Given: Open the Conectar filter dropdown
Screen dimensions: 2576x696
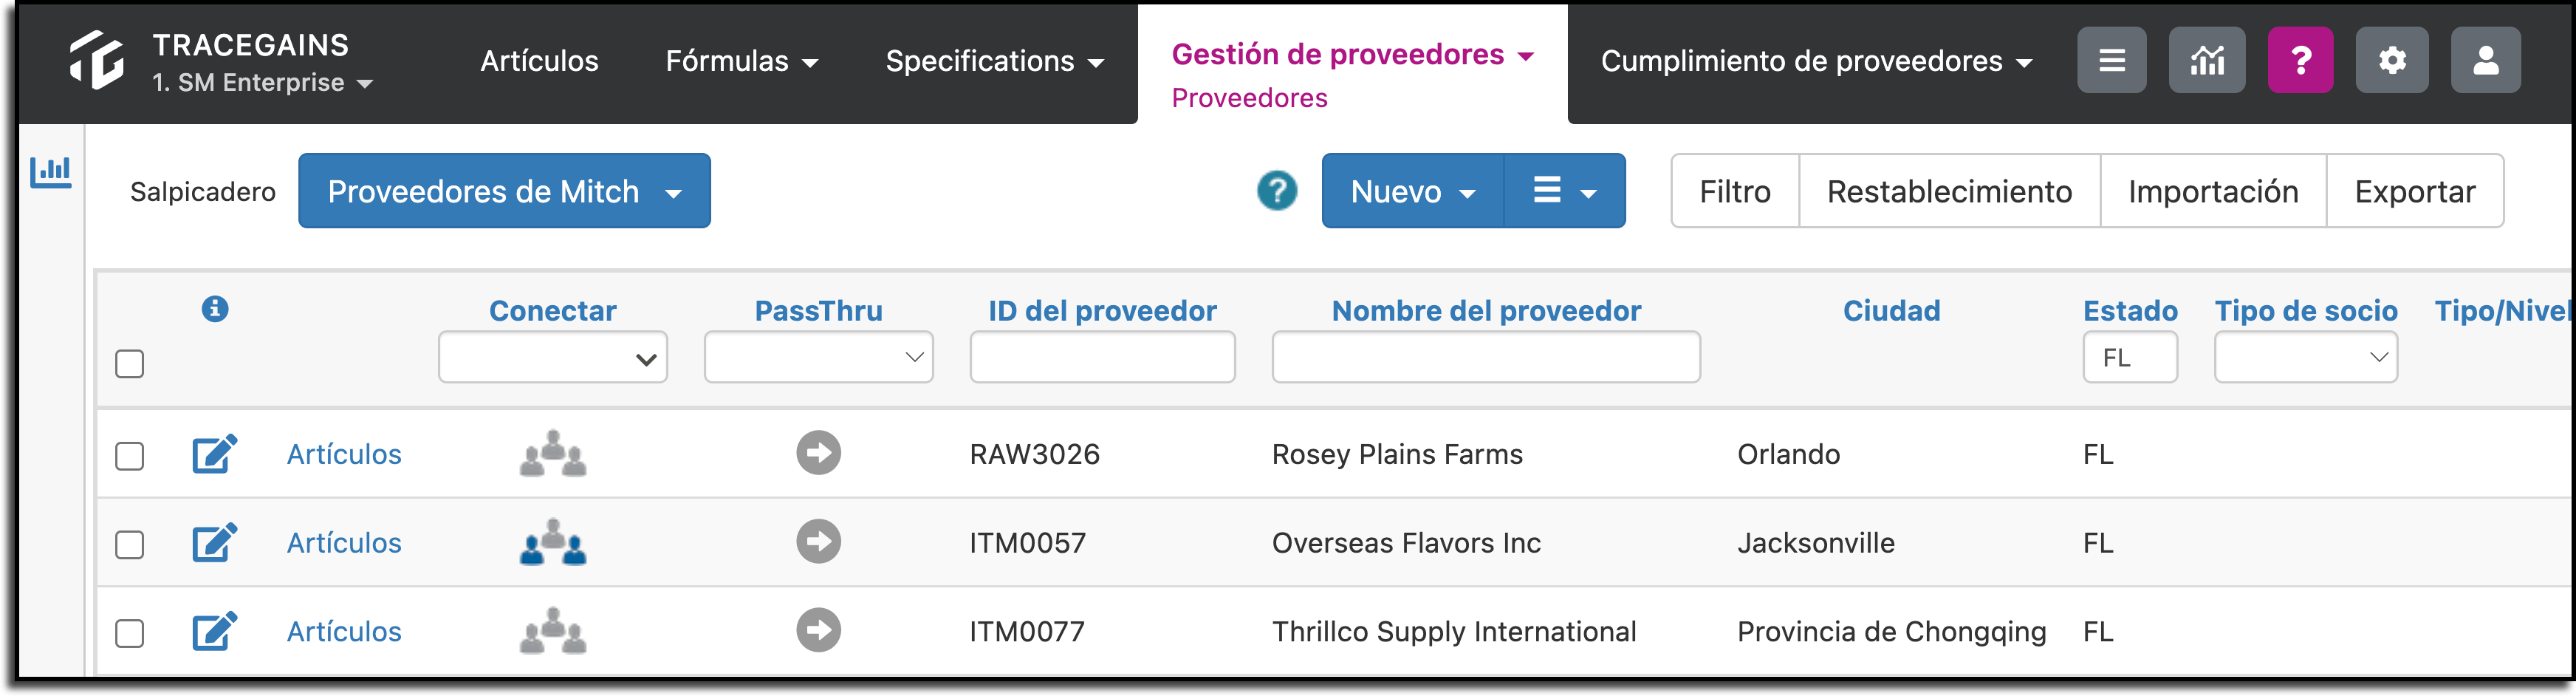Looking at the screenshot, I should [552, 357].
